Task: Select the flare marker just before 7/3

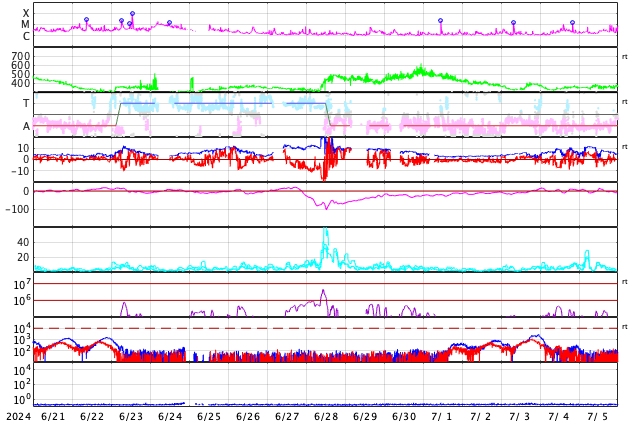Action: tap(514, 23)
